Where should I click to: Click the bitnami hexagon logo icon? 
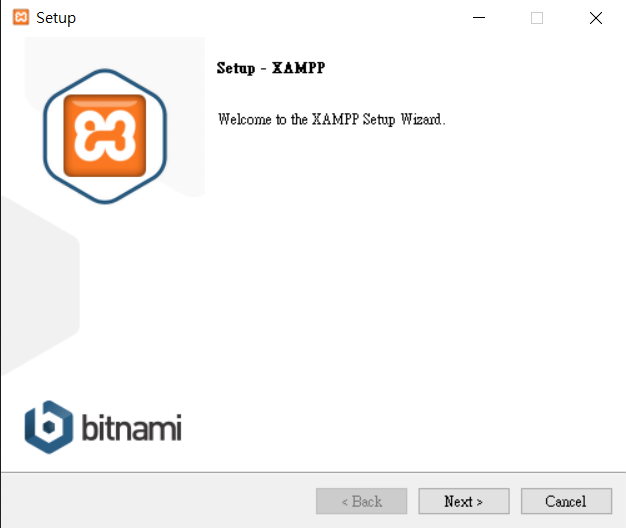click(x=49, y=427)
